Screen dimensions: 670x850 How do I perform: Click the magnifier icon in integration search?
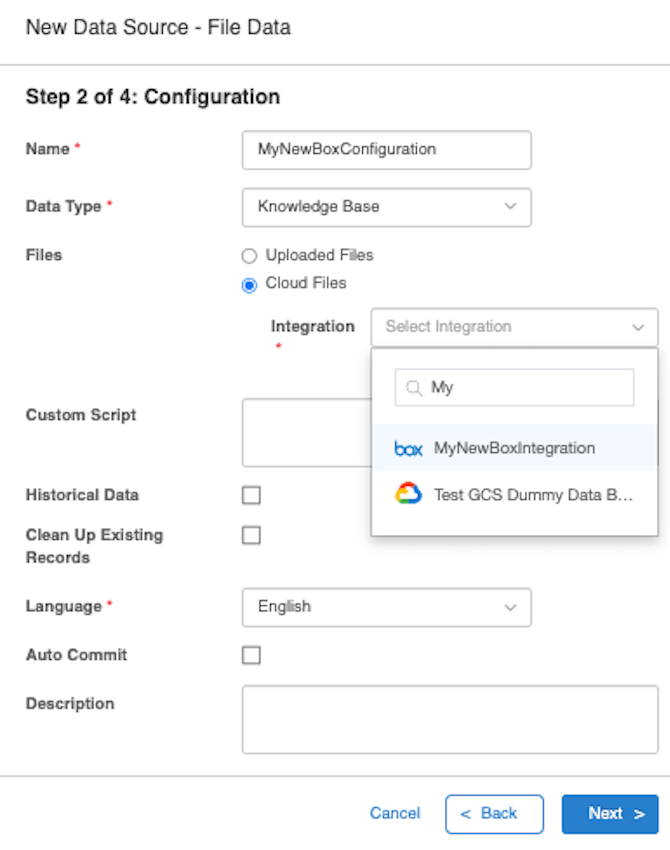[x=414, y=388]
